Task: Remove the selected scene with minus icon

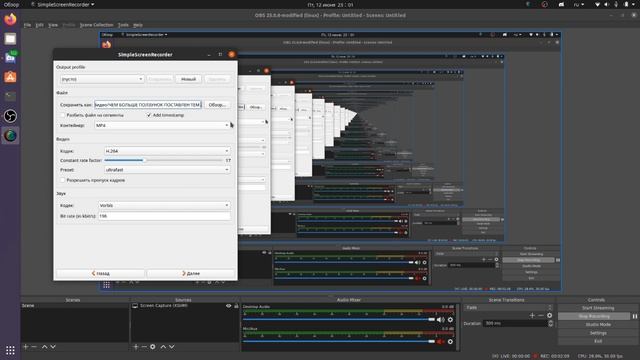Action: pos(34,347)
